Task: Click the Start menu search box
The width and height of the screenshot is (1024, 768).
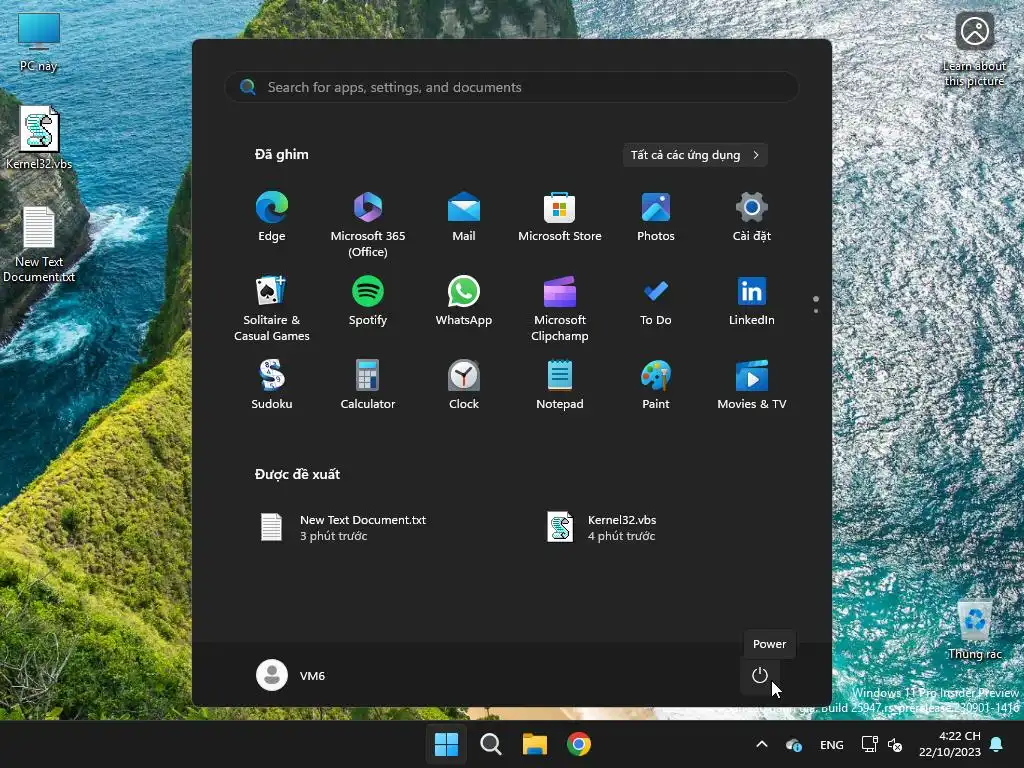Action: 511,87
